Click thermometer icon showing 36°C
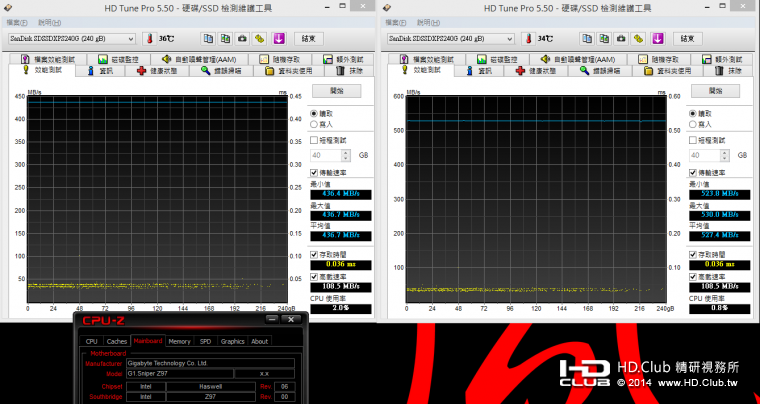 (x=150, y=39)
